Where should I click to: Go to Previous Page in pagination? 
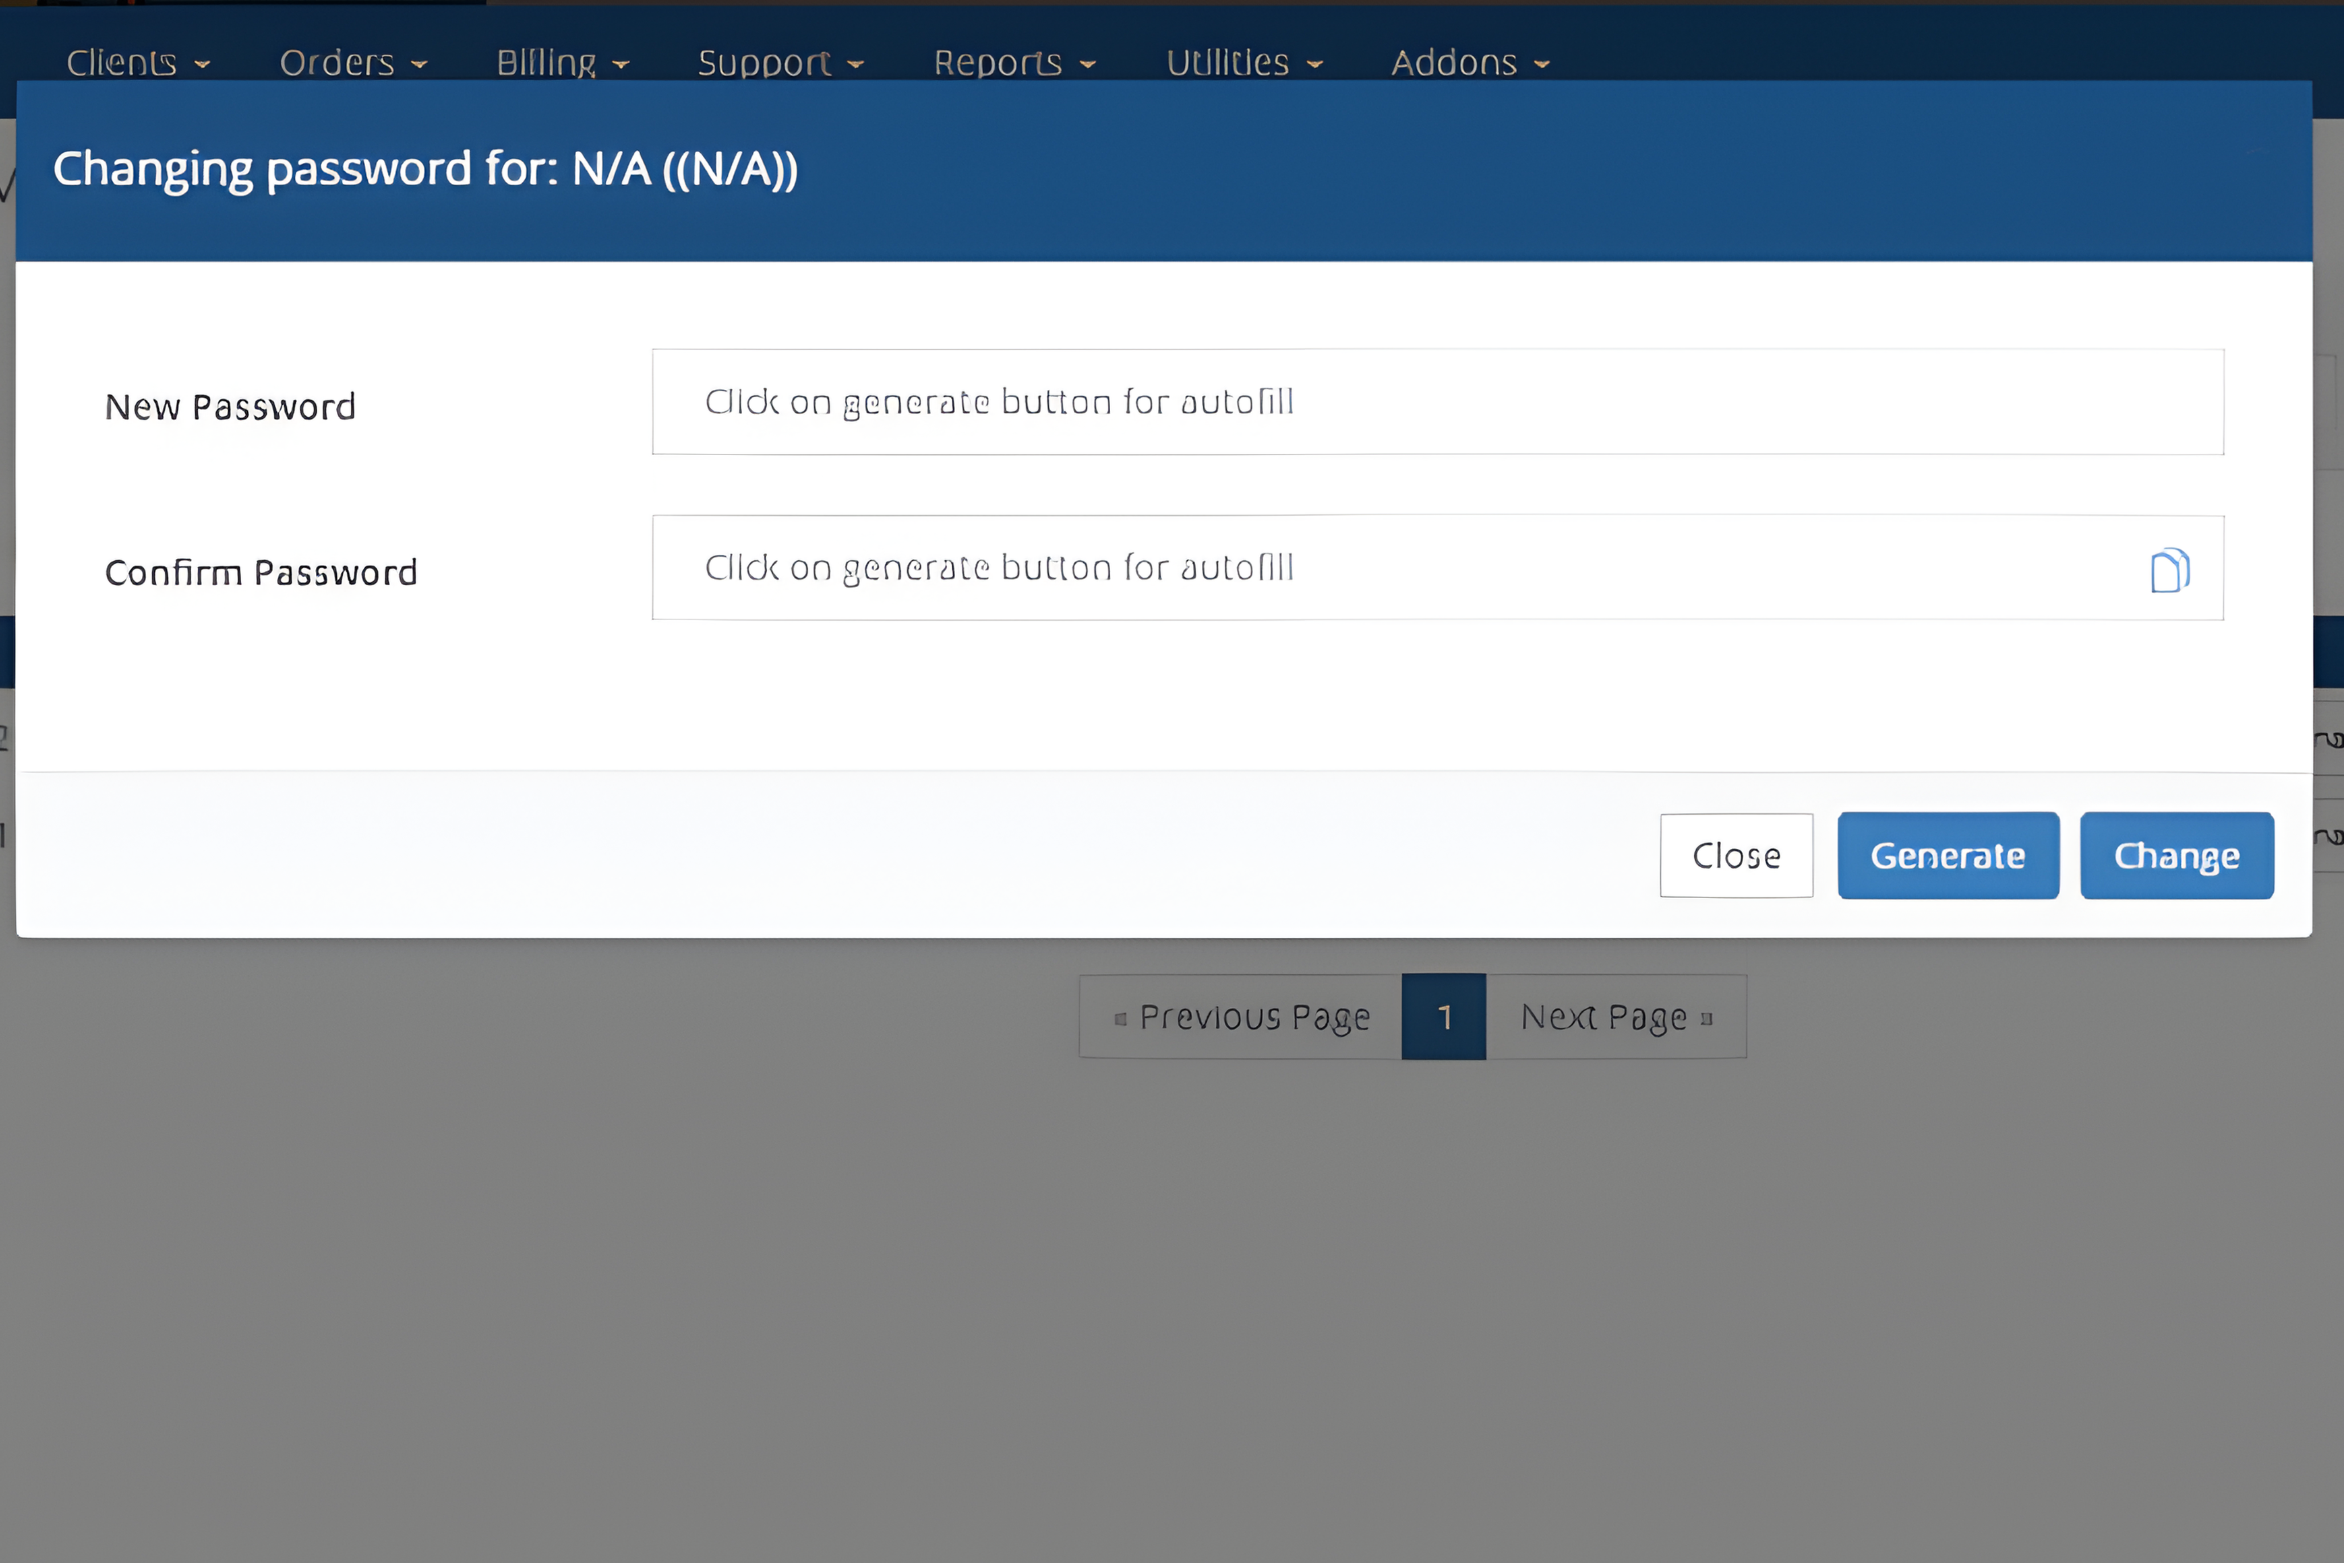click(x=1241, y=1017)
